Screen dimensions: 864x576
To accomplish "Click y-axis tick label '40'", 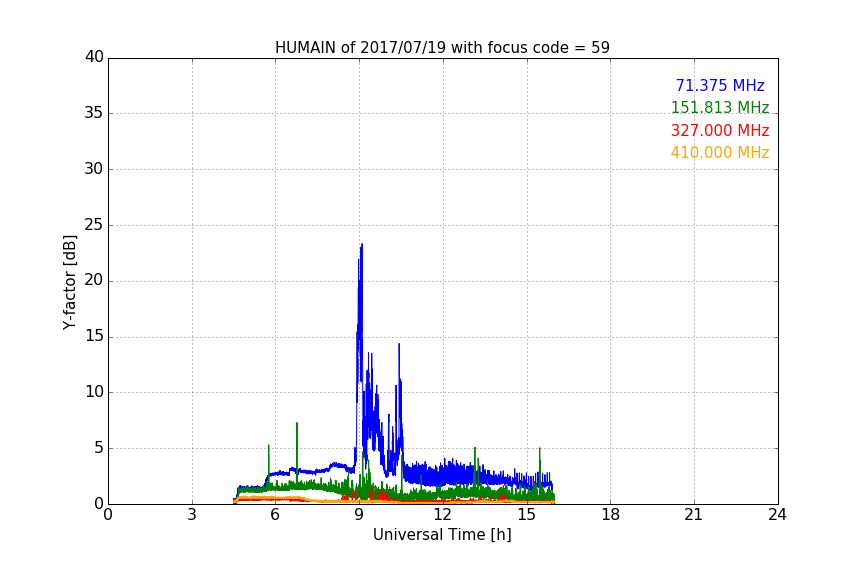I will click(x=94, y=57).
